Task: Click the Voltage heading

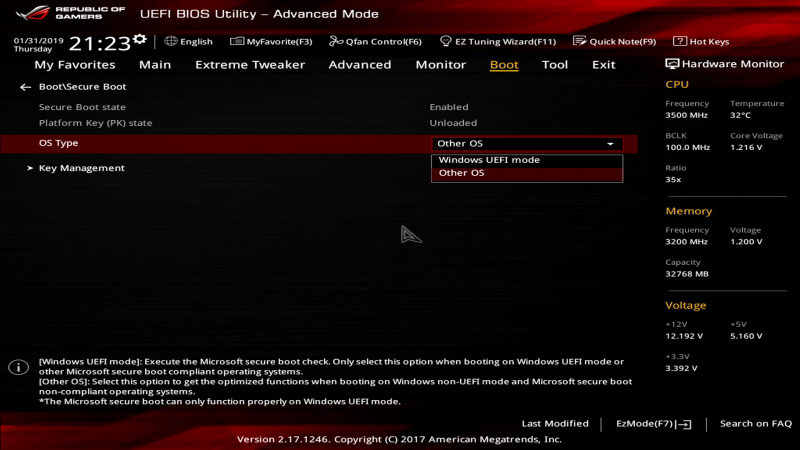Action: (x=686, y=306)
